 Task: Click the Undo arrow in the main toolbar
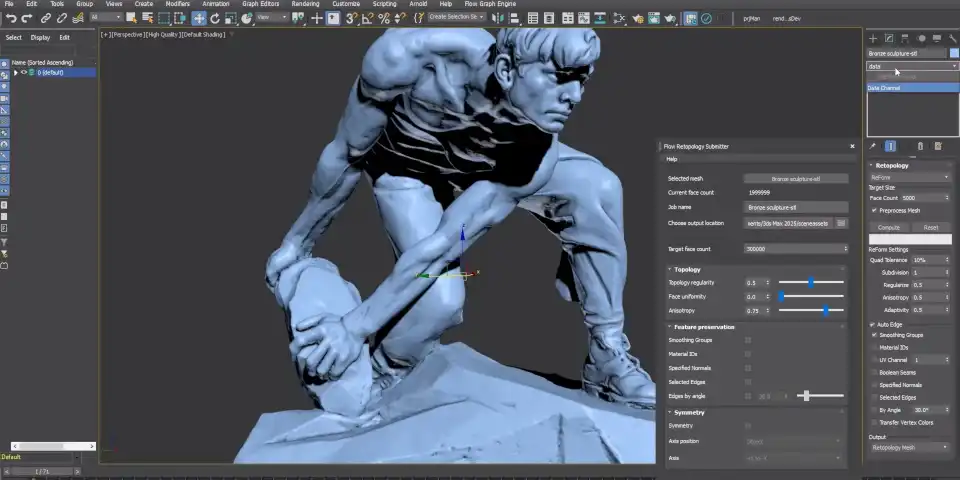(9, 18)
